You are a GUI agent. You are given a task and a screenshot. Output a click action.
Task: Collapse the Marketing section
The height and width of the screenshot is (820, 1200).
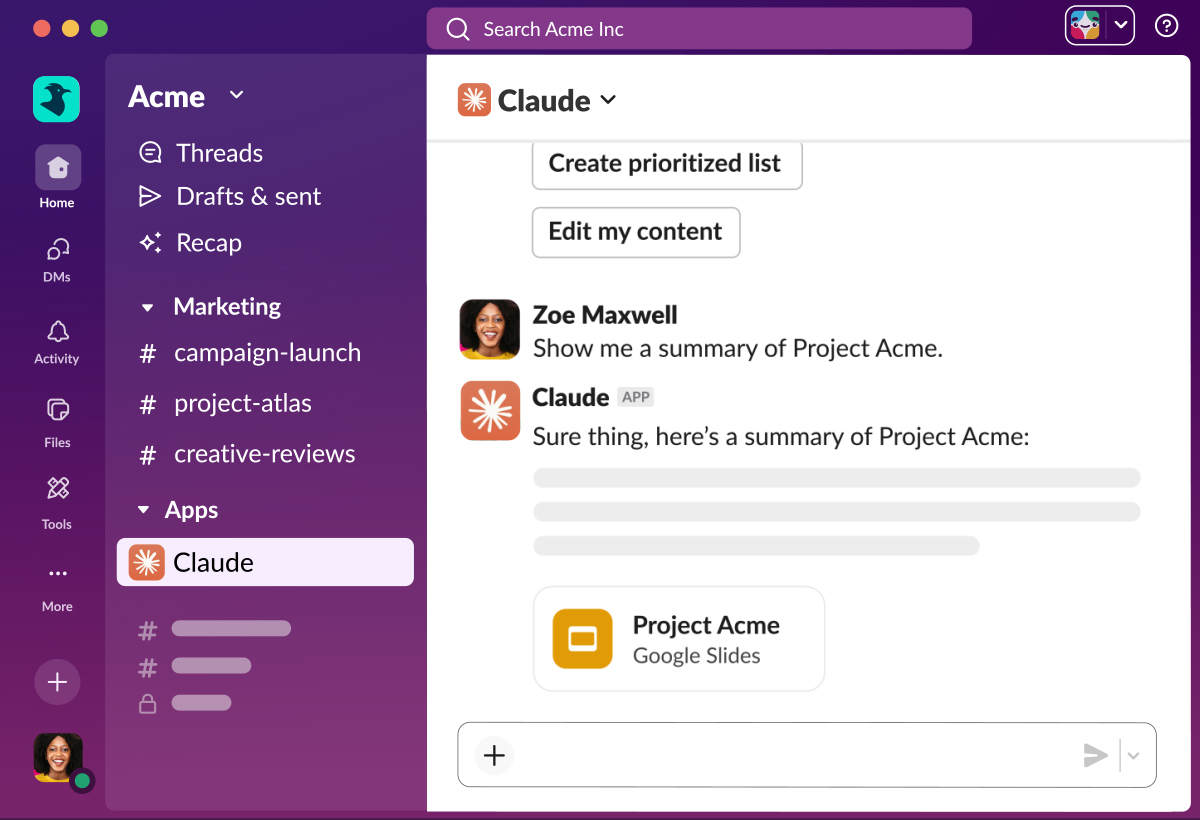(148, 308)
